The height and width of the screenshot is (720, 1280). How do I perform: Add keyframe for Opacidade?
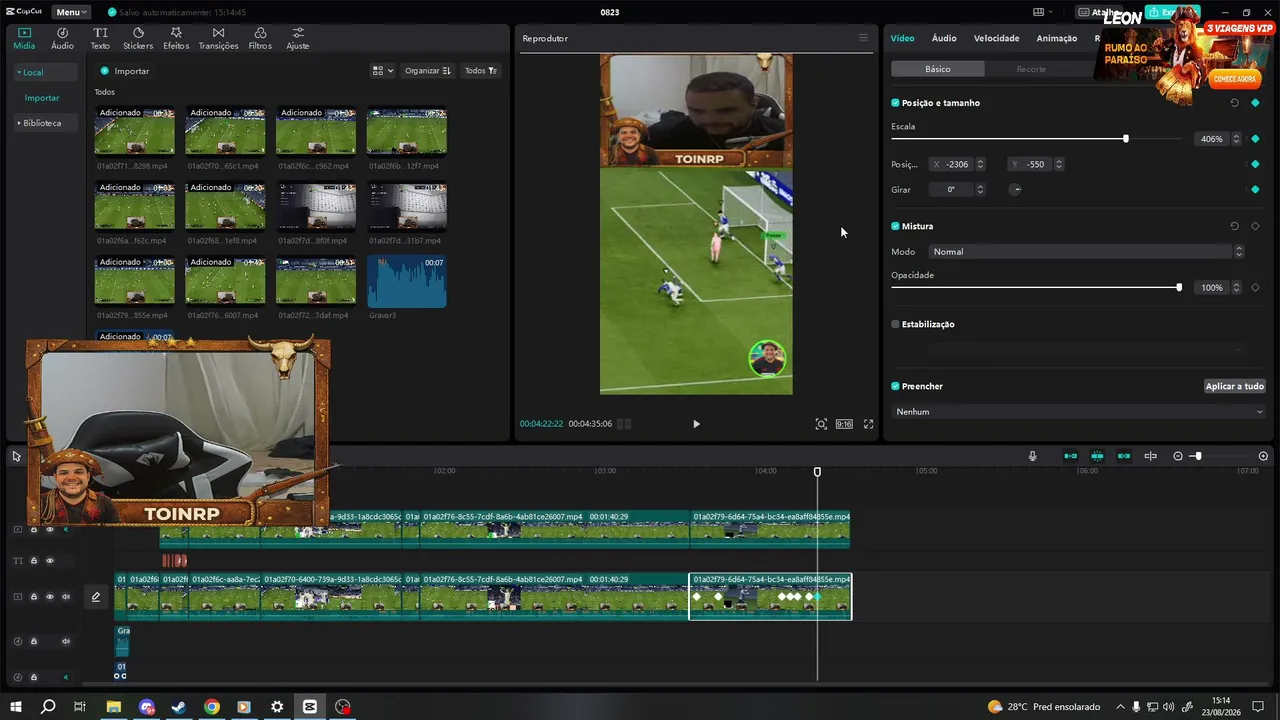1255,287
